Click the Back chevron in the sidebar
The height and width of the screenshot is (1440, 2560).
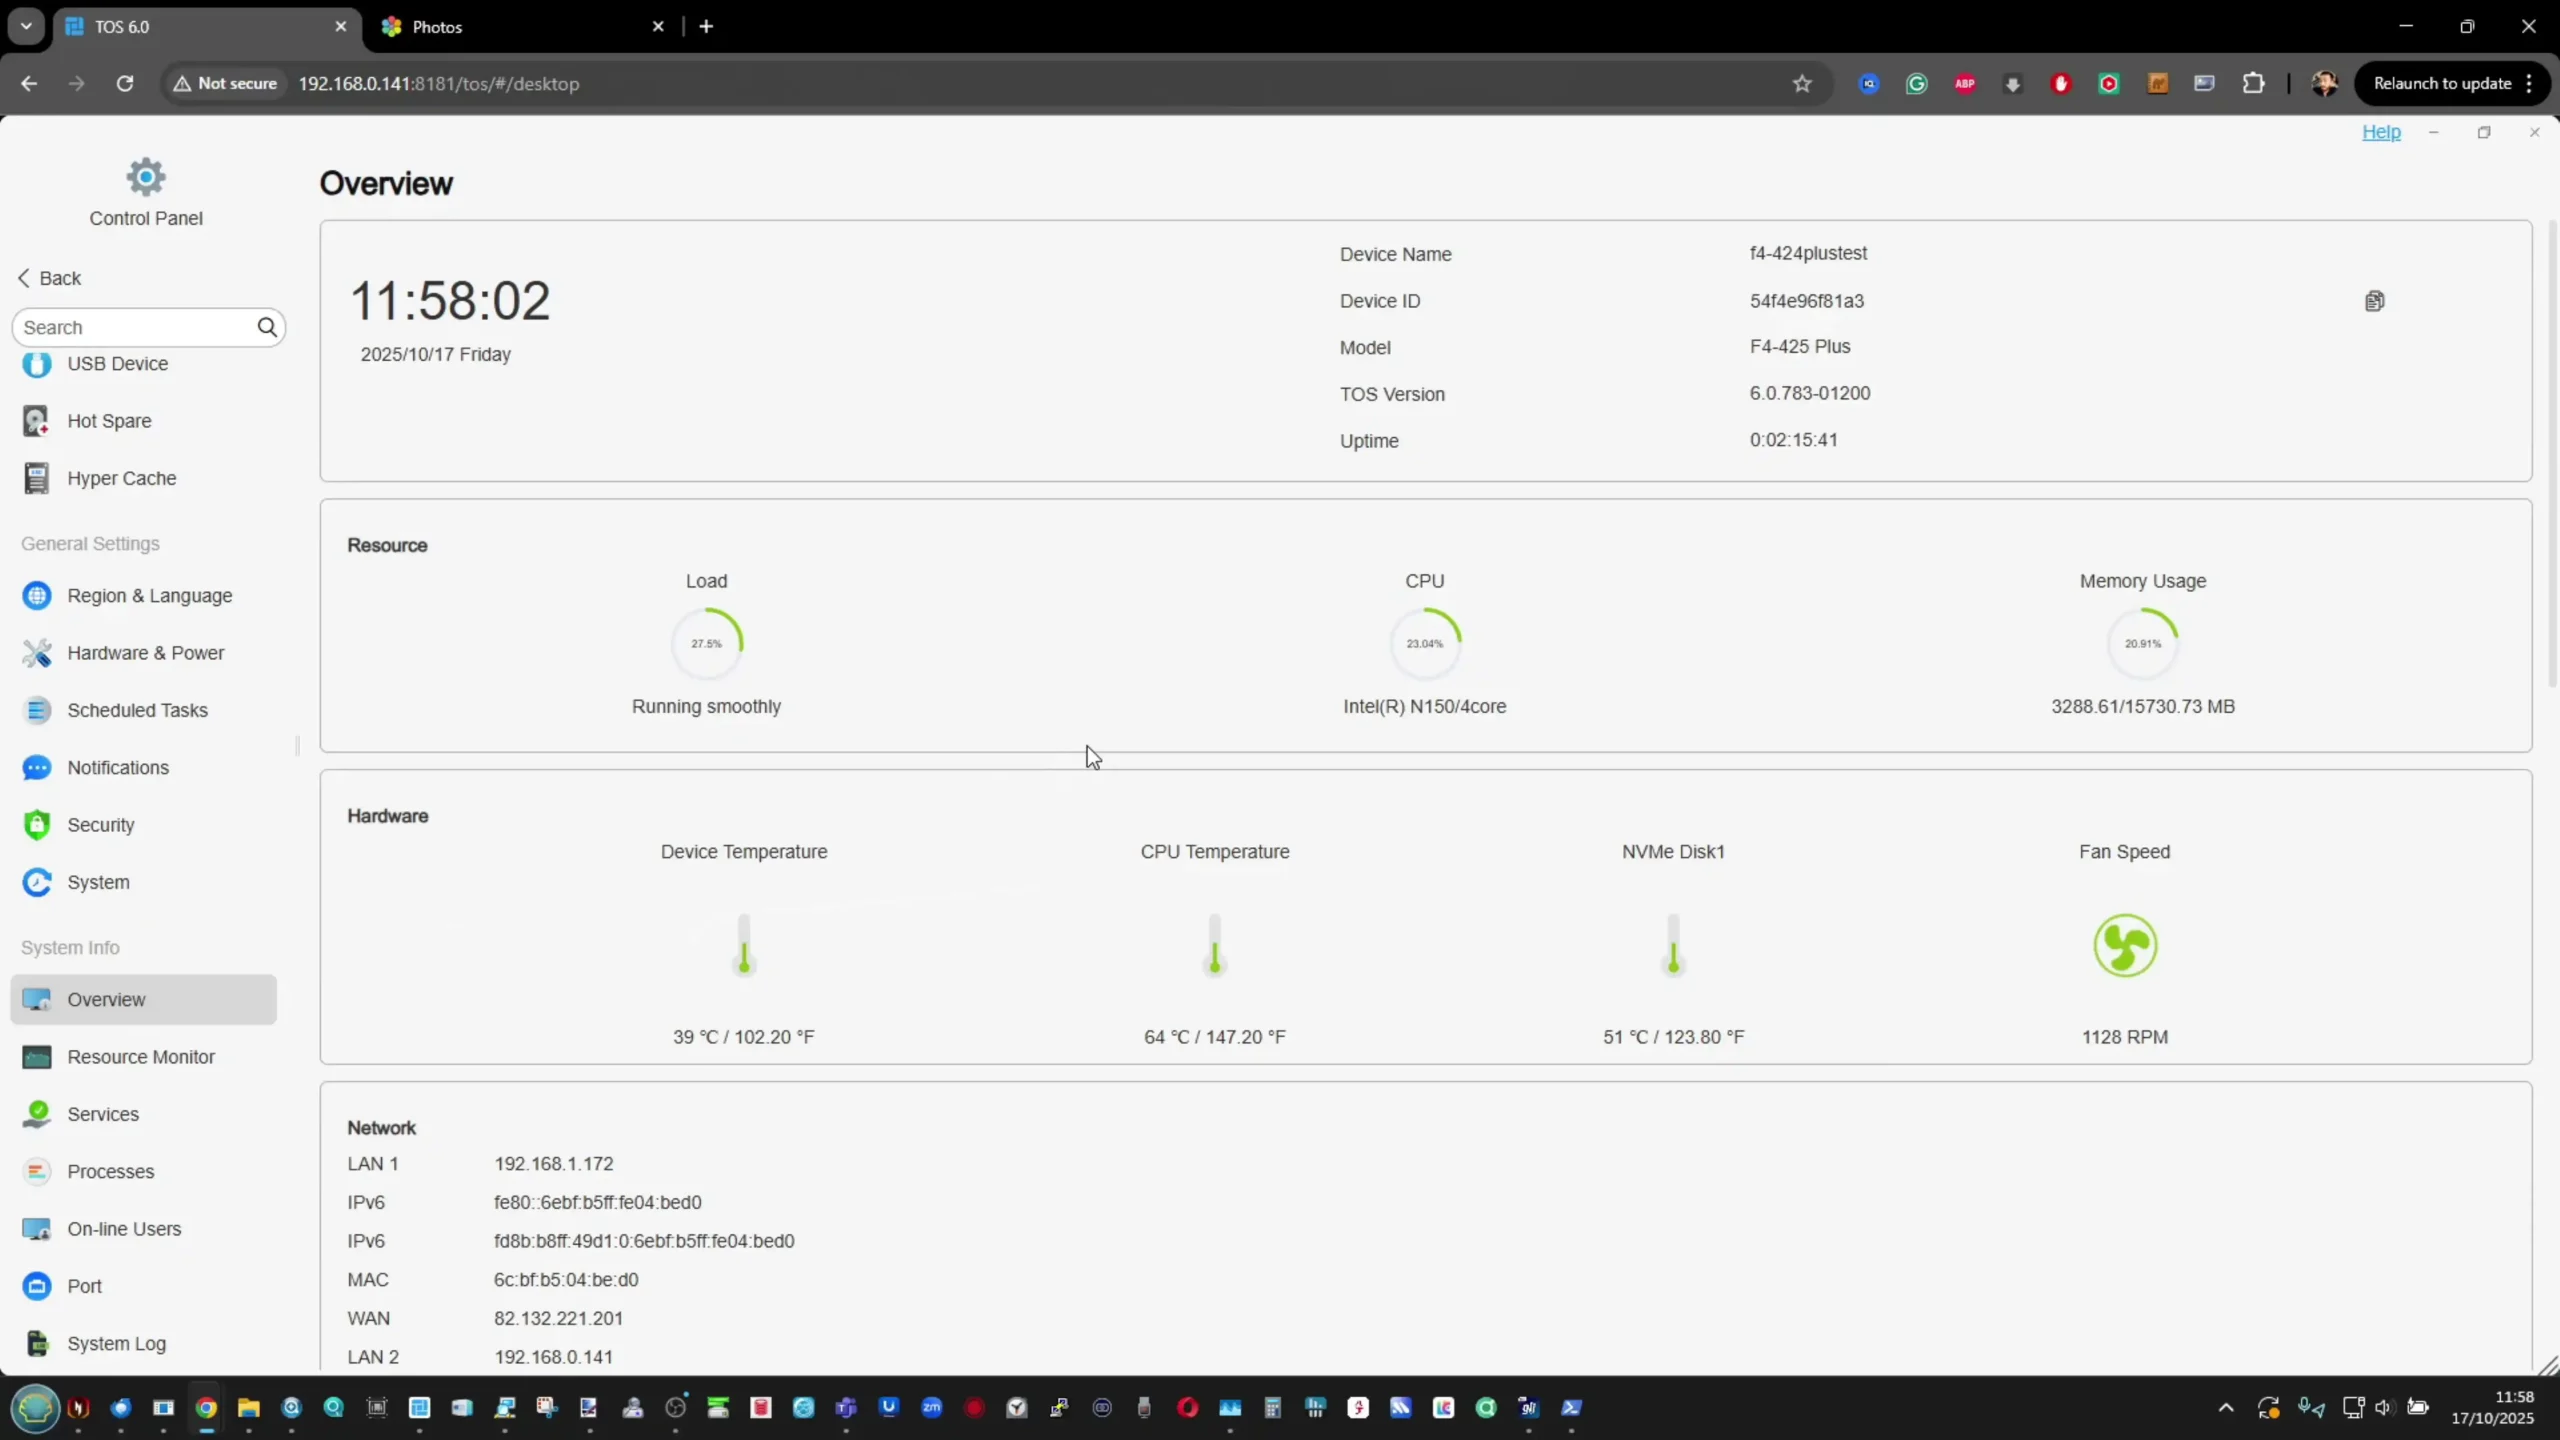coord(25,278)
